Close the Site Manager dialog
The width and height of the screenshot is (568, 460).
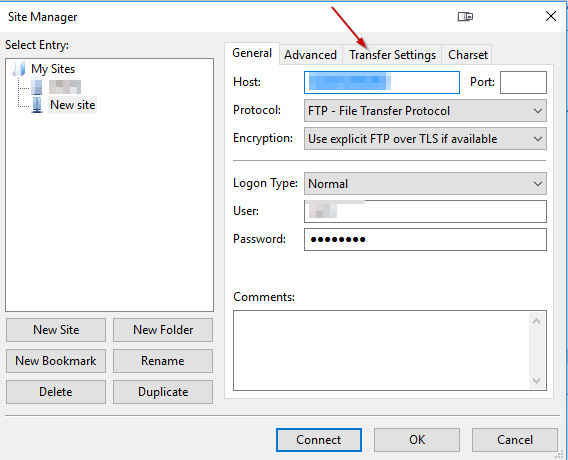[x=551, y=16]
